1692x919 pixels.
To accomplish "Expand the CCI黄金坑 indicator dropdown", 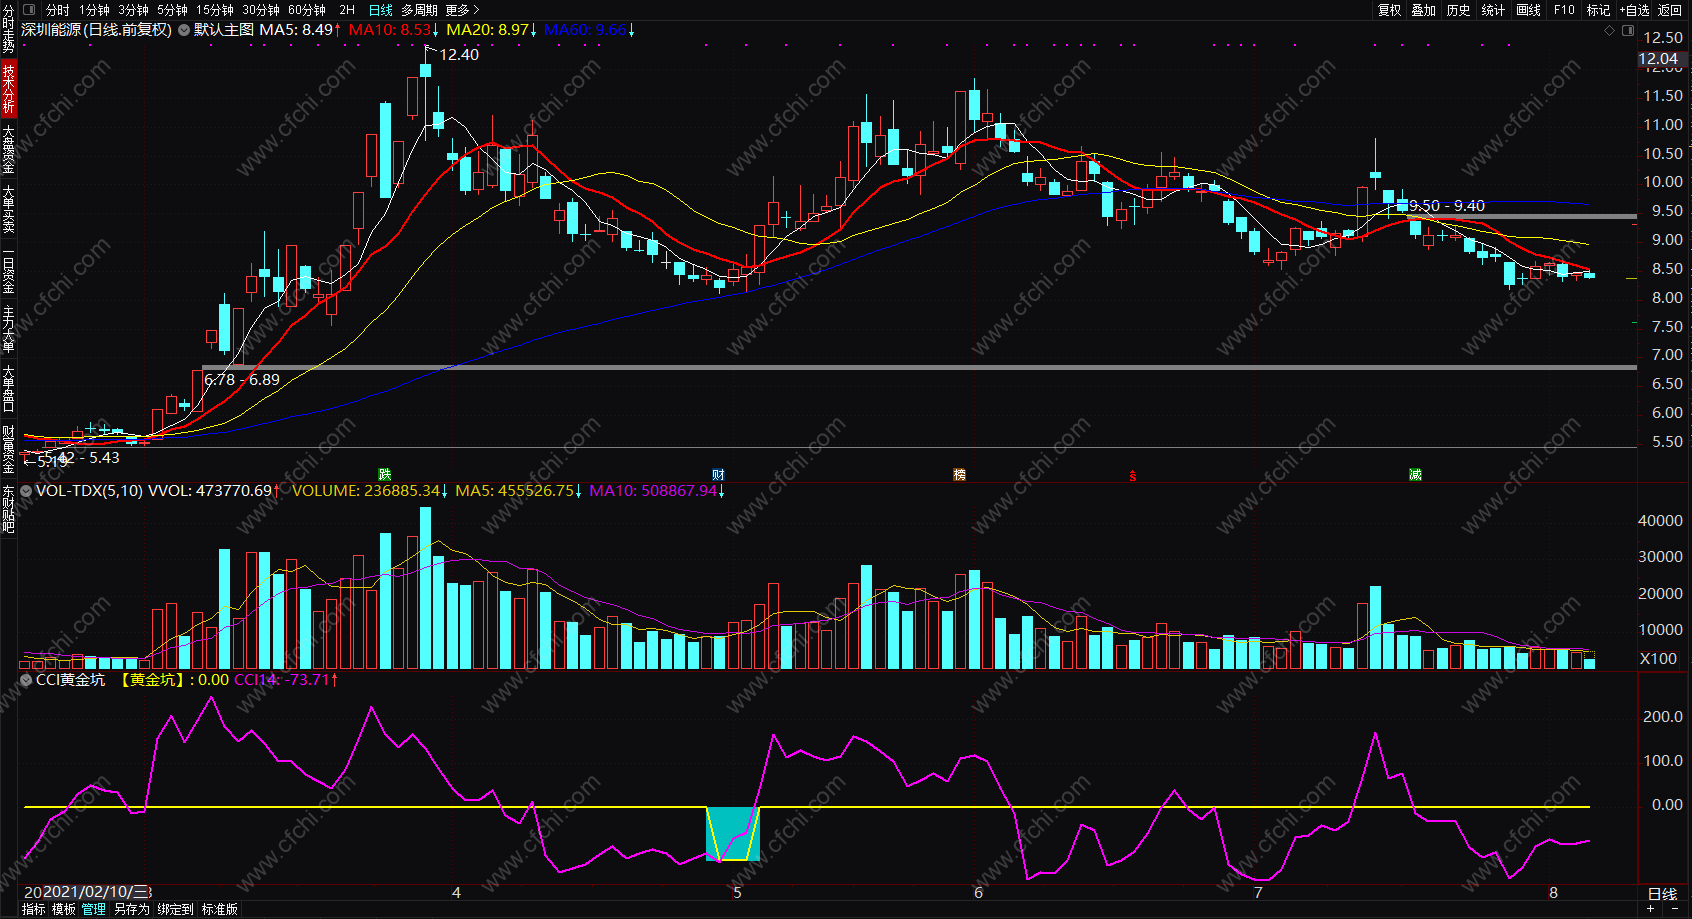I will (26, 680).
